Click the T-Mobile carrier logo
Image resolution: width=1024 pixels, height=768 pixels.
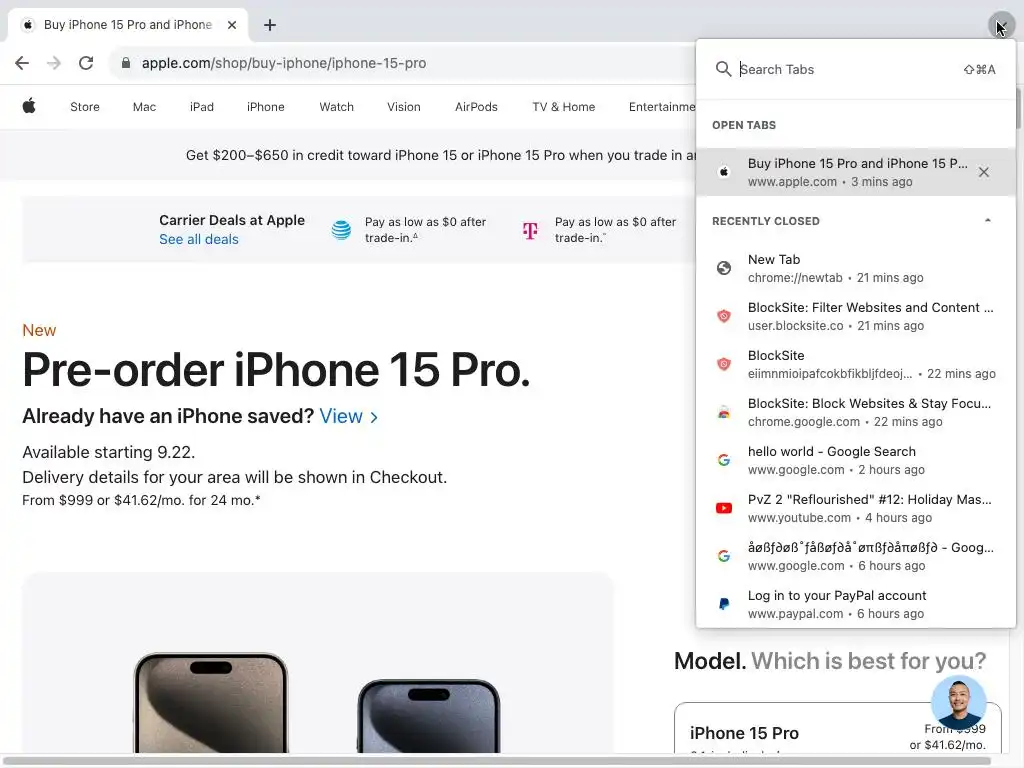530,231
